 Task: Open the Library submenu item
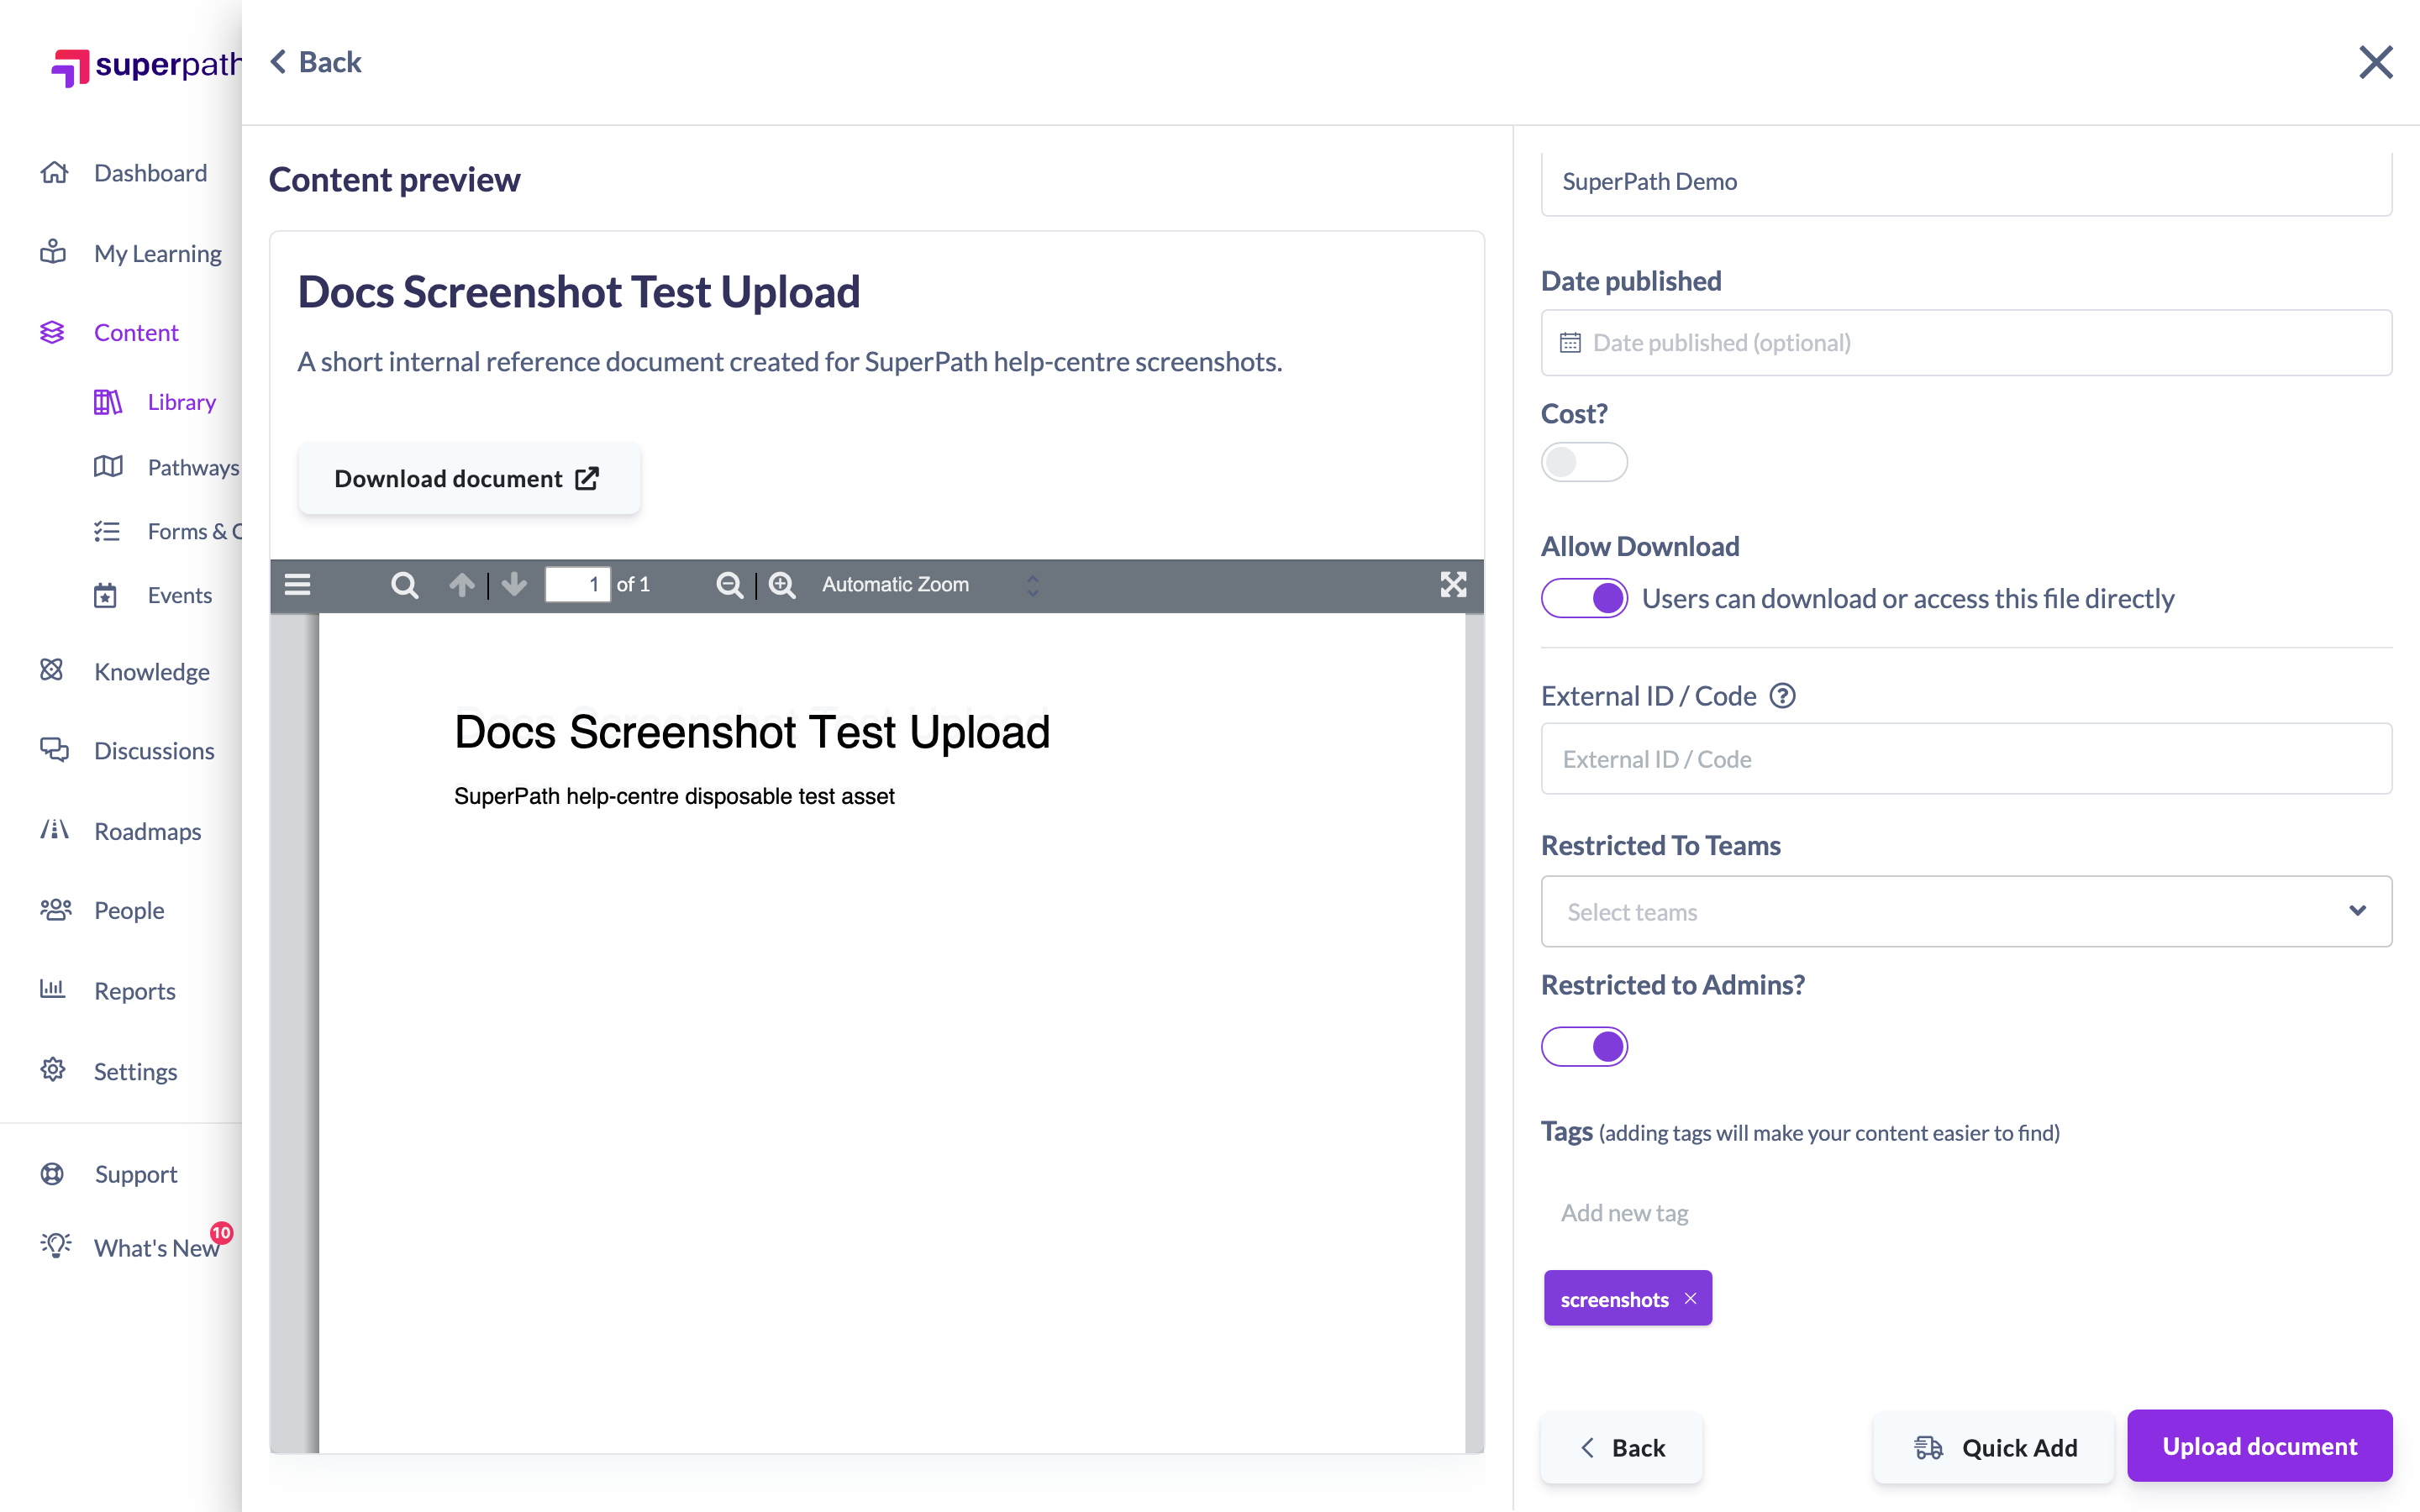[x=182, y=402]
